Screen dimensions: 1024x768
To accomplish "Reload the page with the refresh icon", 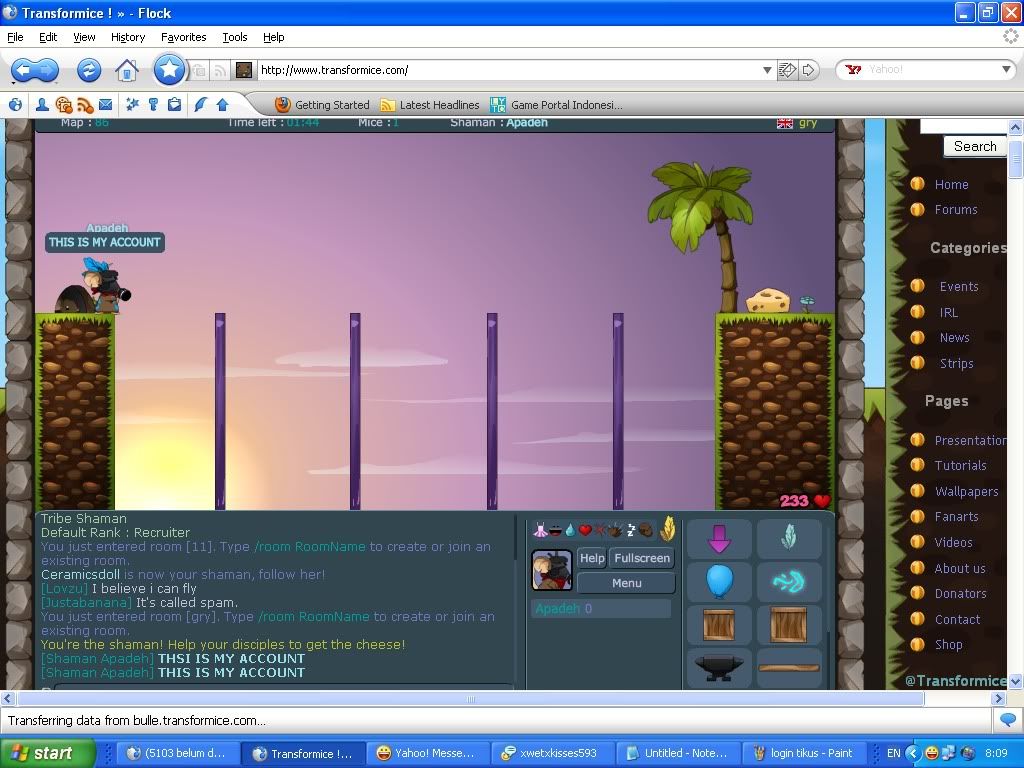I will 89,70.
